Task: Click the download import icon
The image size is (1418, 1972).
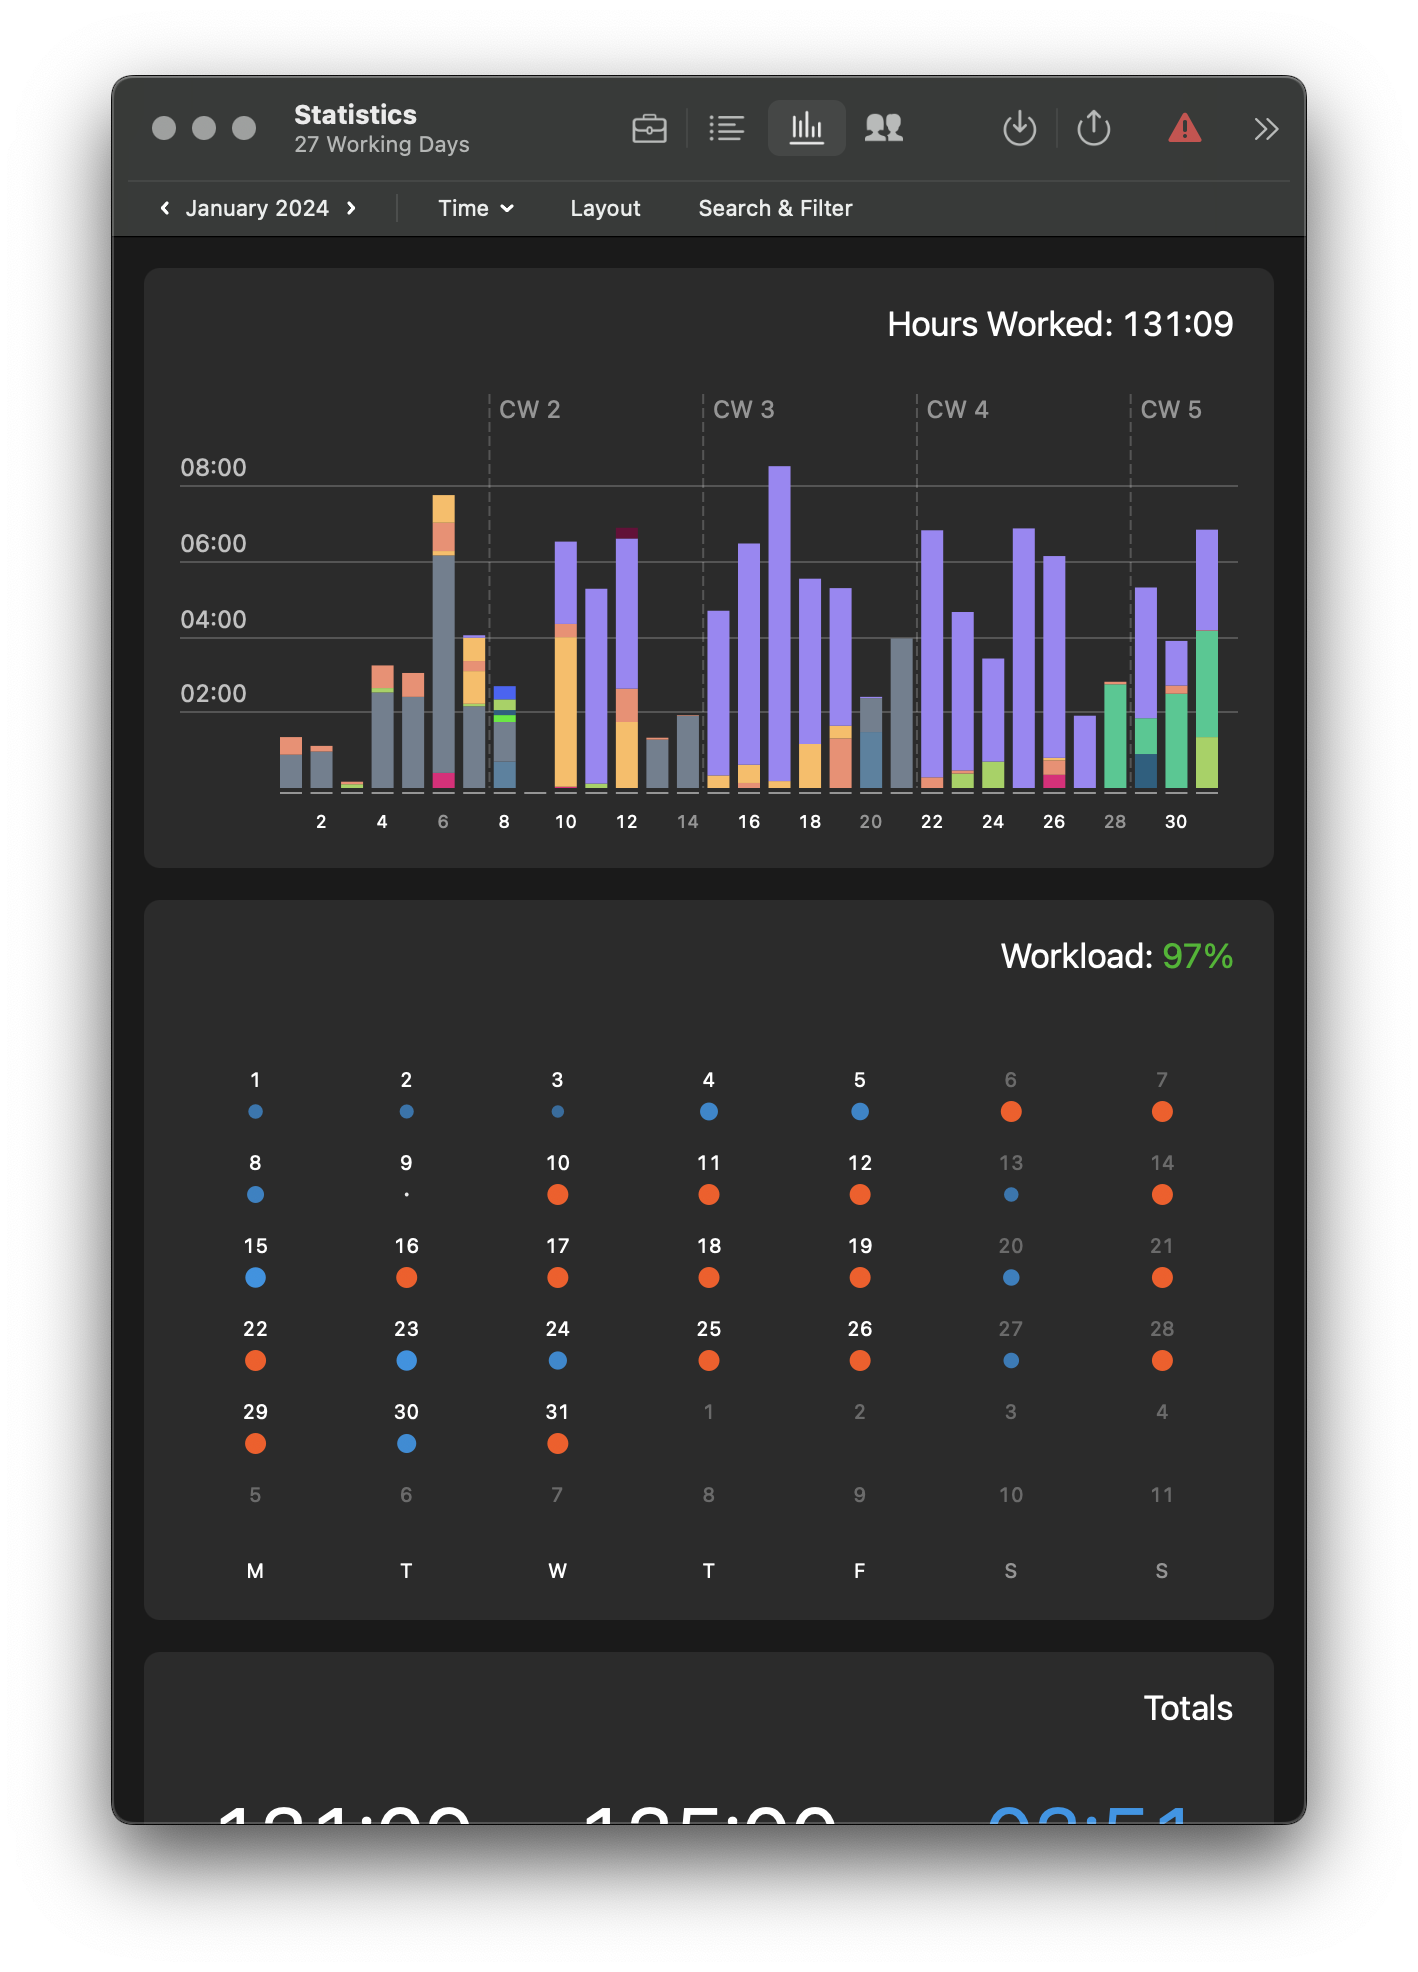Action: pyautogui.click(x=1019, y=129)
